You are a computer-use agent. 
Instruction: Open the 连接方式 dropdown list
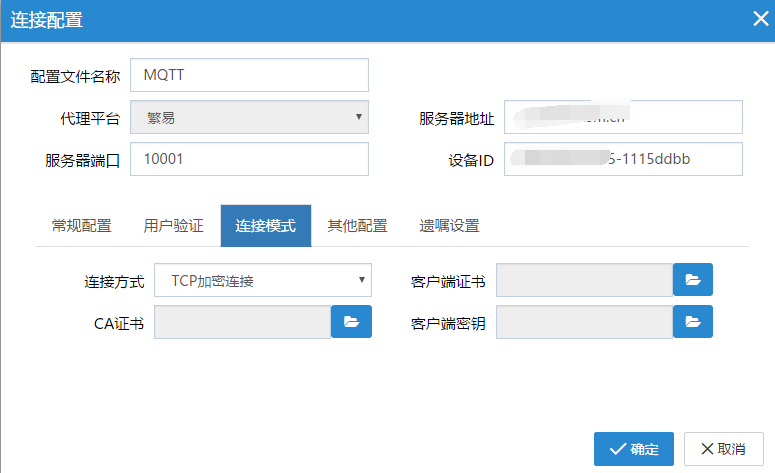tap(263, 281)
